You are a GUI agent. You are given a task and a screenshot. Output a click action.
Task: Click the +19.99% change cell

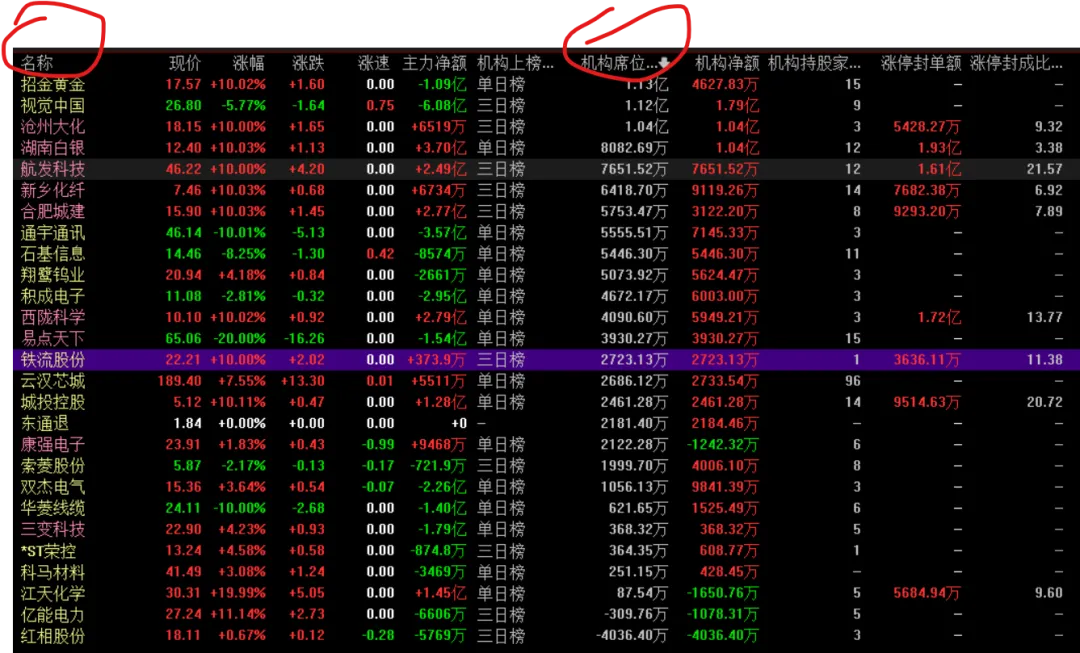tap(238, 593)
